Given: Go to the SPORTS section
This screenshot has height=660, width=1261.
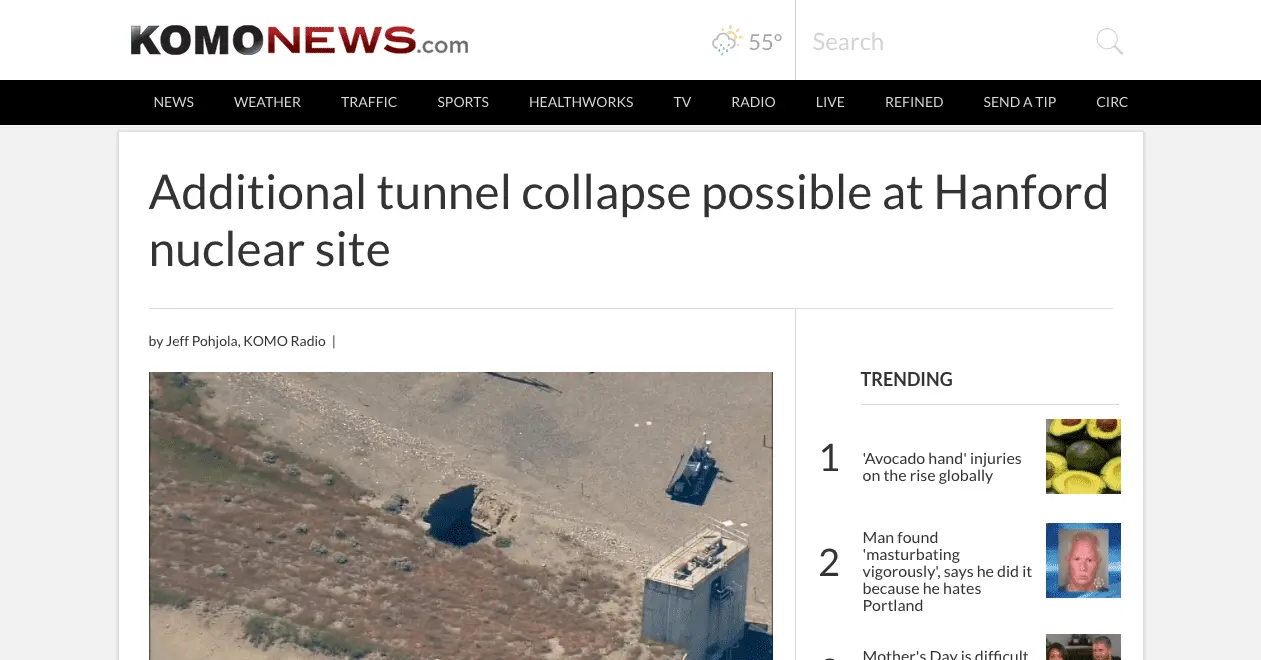Looking at the screenshot, I should (463, 102).
